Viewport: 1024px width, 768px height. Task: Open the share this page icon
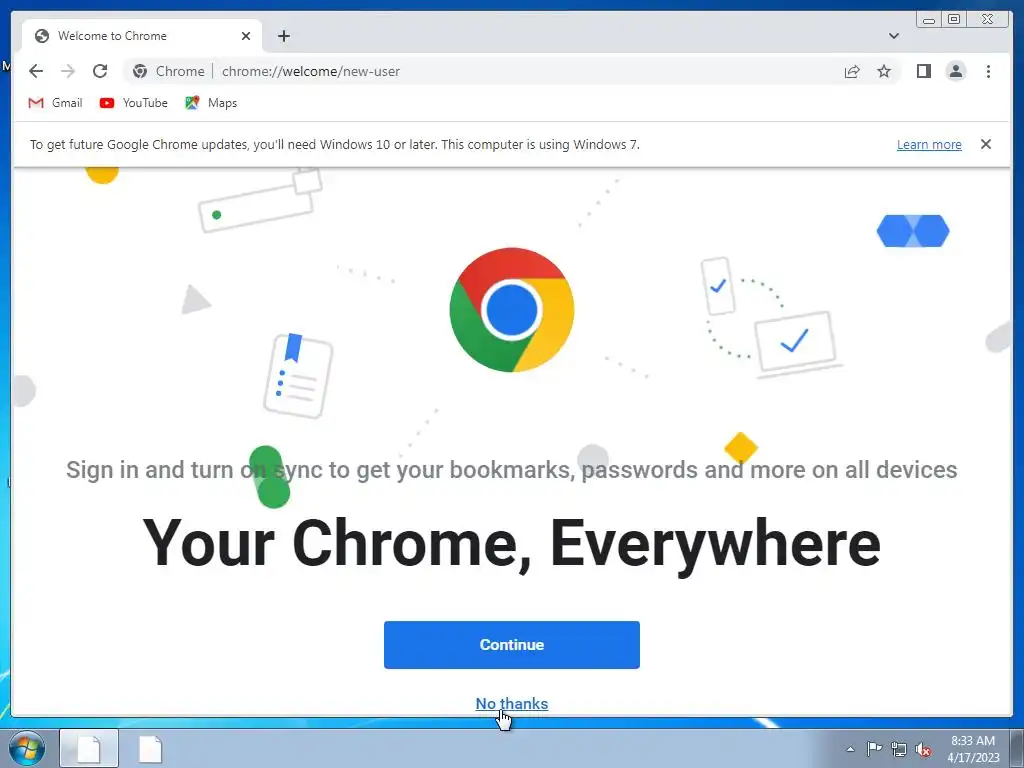(852, 71)
